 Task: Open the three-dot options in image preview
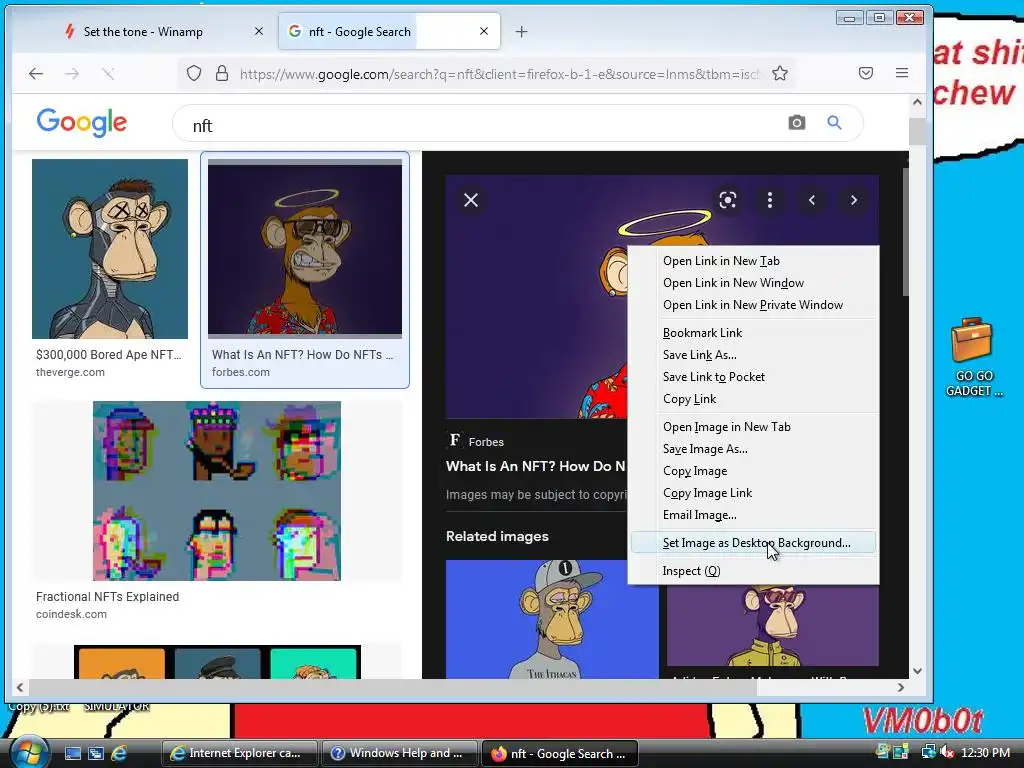770,200
